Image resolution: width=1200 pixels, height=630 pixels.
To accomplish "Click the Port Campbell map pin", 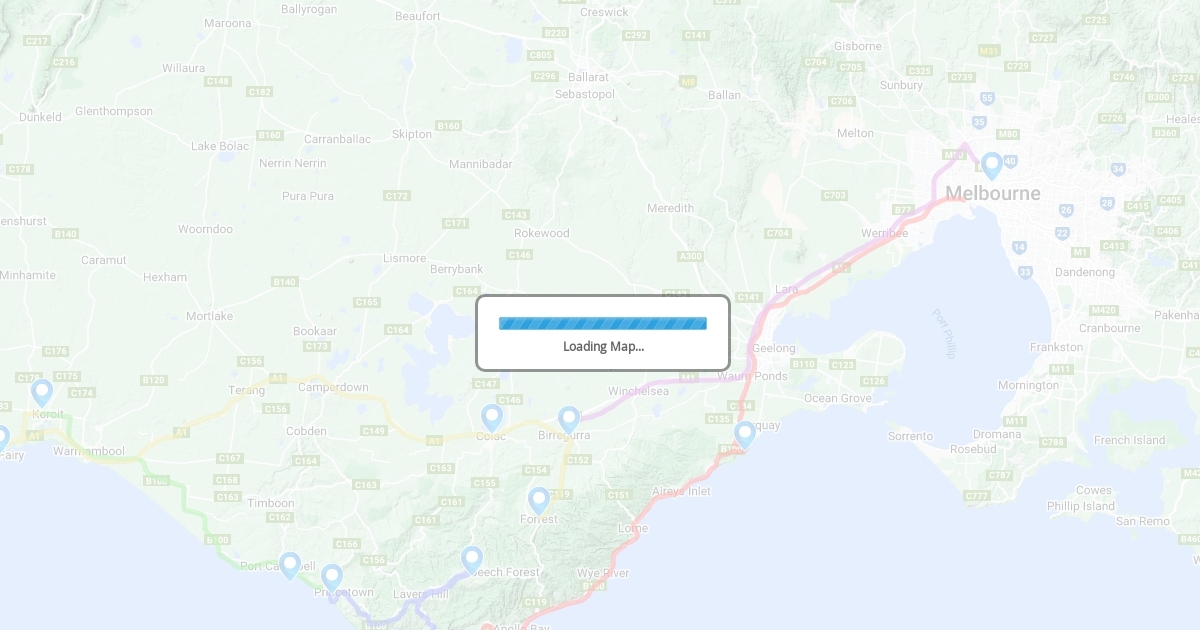I will coord(290,566).
